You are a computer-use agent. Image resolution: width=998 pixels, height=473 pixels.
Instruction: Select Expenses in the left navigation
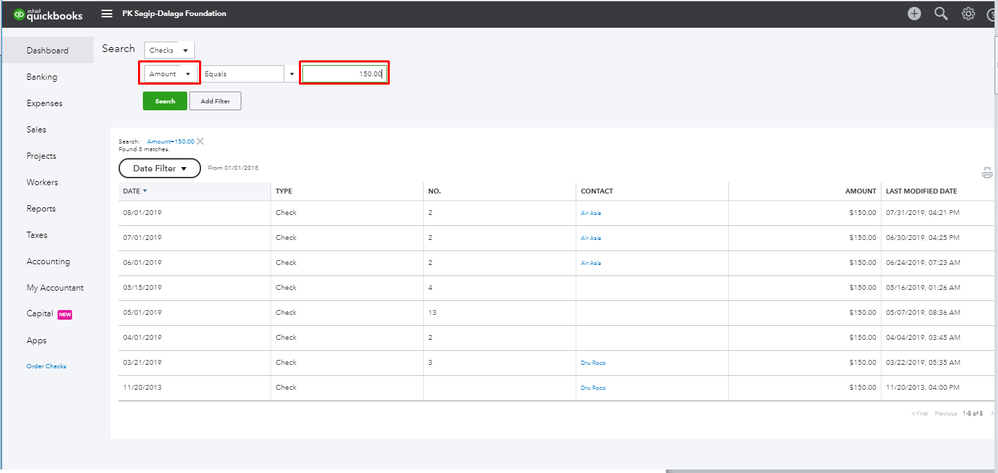(45, 103)
